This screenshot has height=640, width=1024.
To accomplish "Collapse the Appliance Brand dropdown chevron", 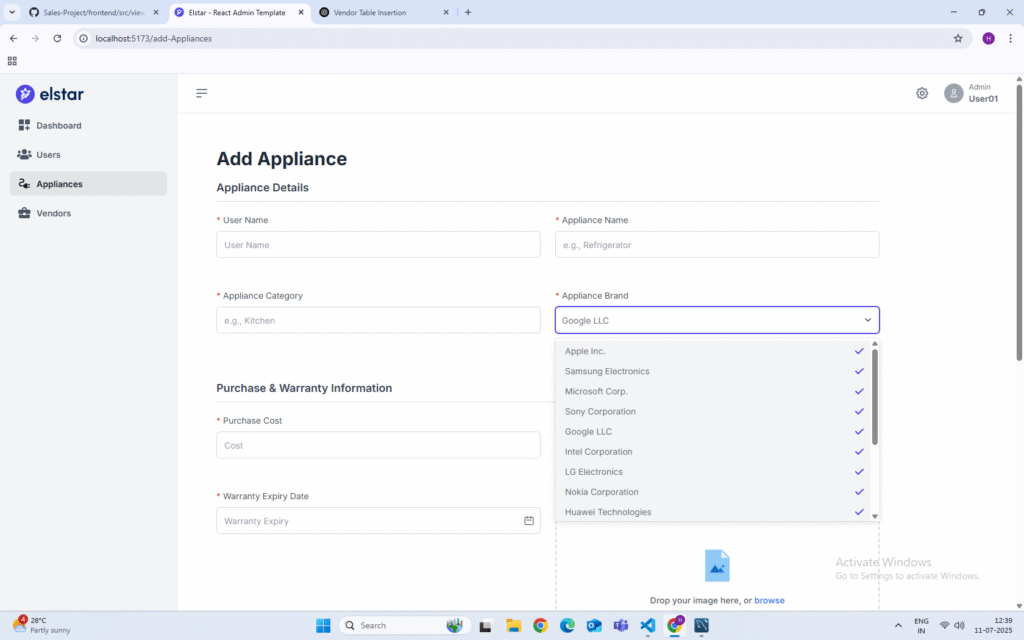I will point(868,320).
